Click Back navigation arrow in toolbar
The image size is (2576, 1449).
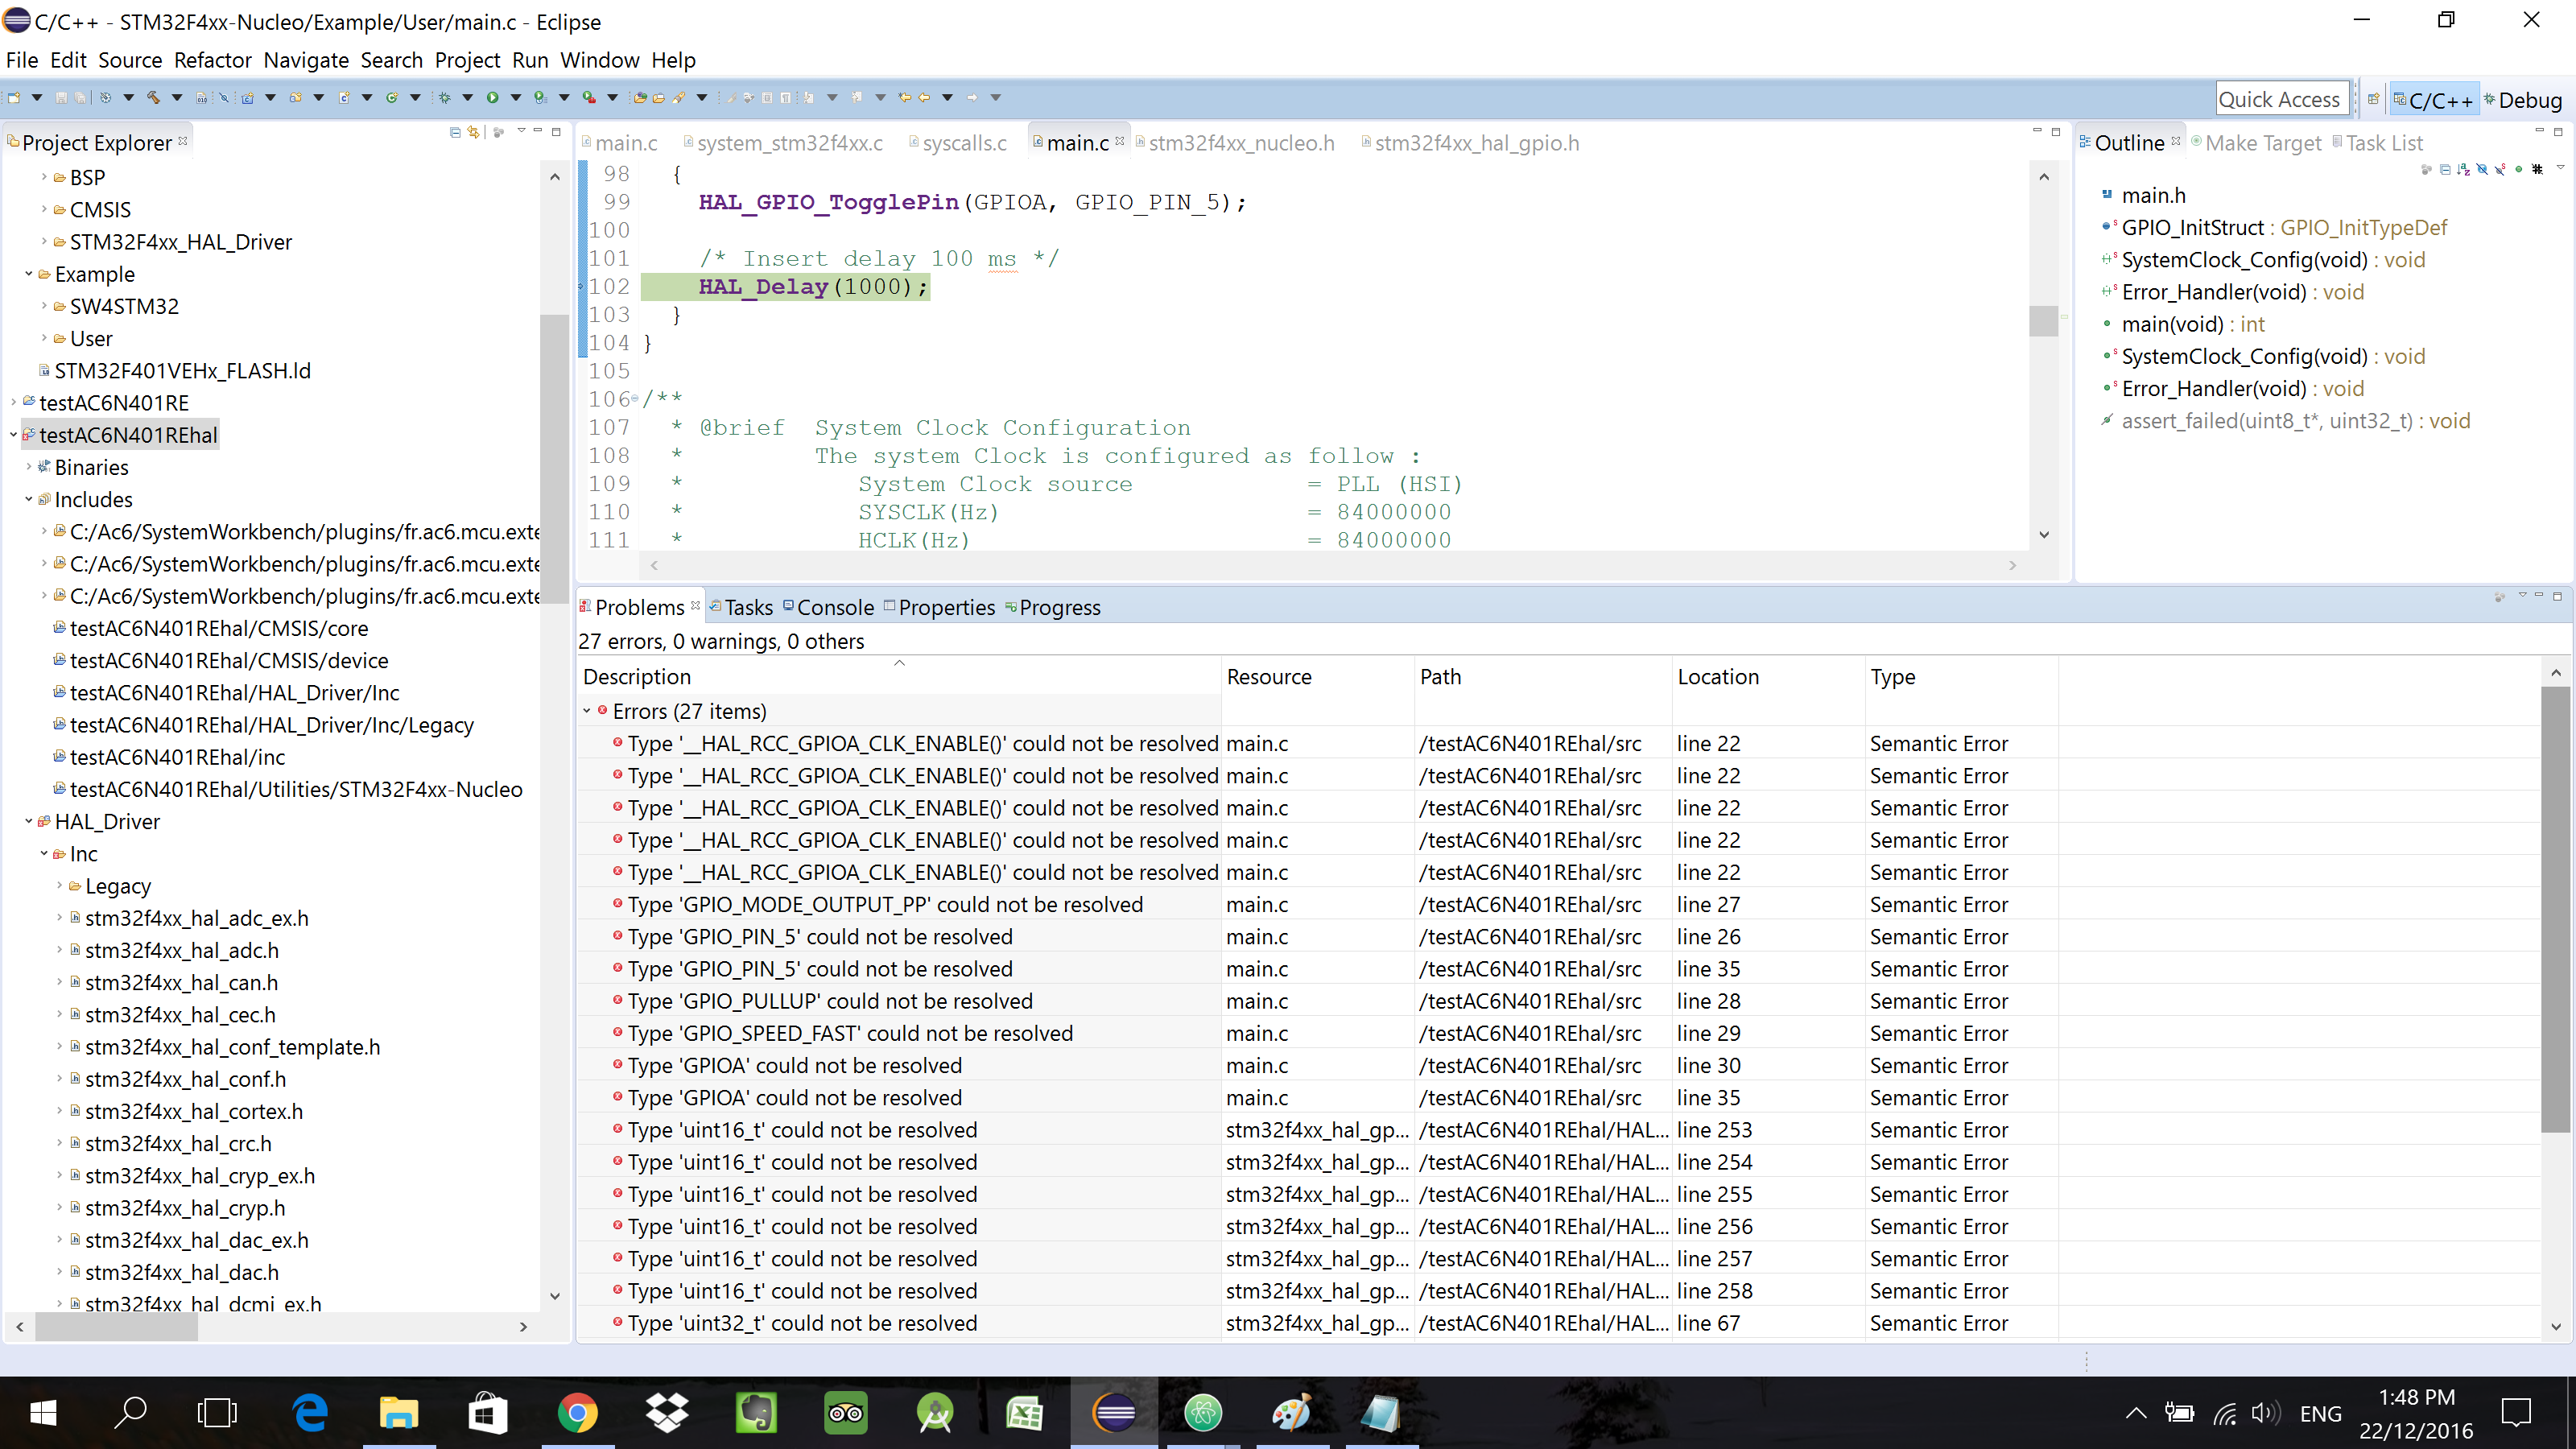pyautogui.click(x=923, y=97)
